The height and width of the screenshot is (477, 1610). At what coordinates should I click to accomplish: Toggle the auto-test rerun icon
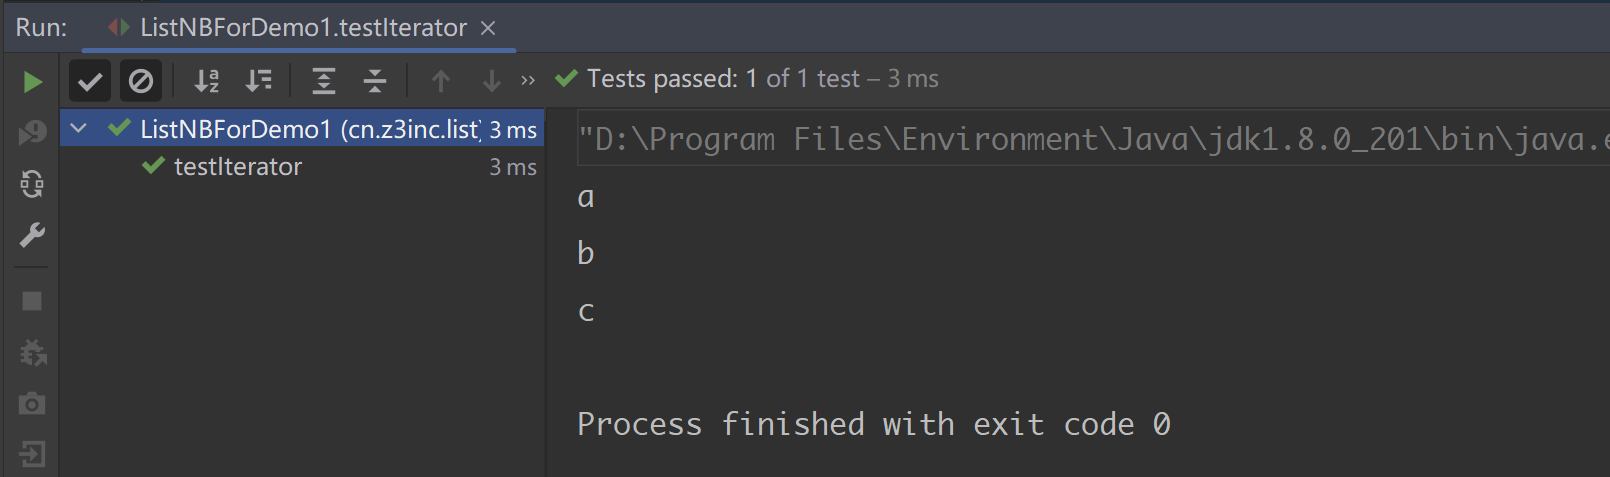(x=32, y=184)
